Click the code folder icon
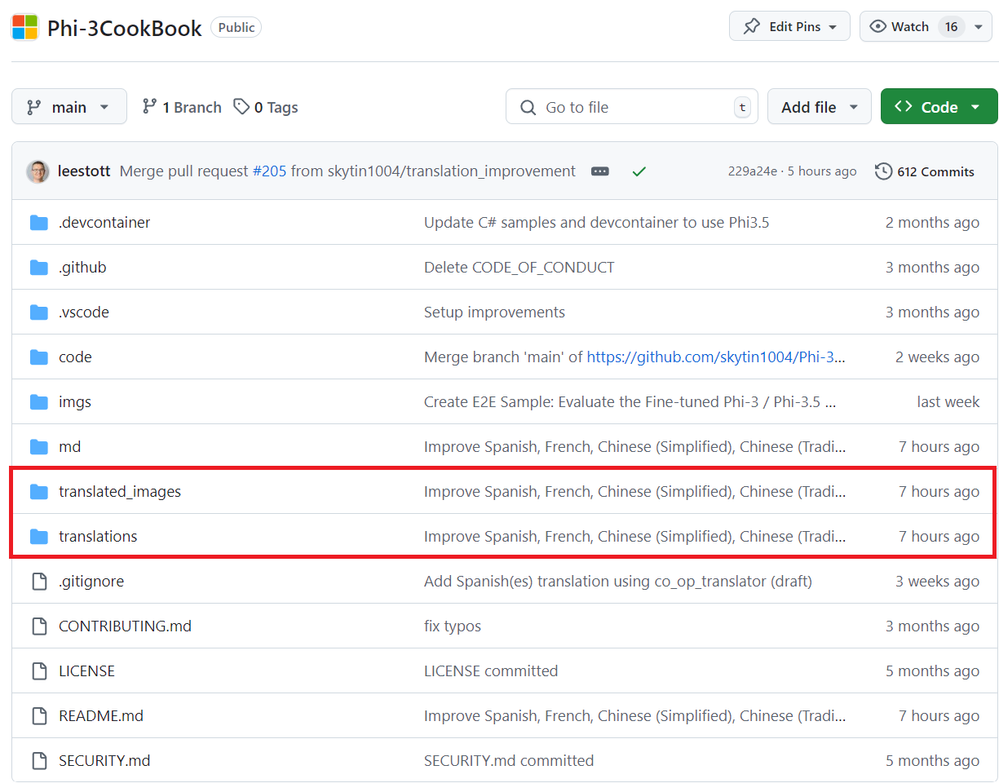 [x=39, y=357]
